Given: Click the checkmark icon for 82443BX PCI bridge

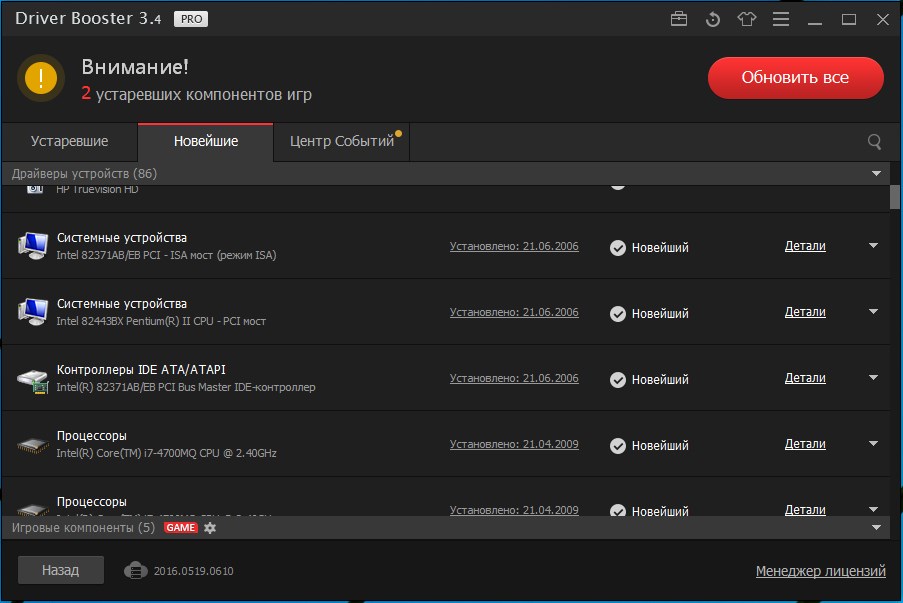Looking at the screenshot, I should 618,314.
